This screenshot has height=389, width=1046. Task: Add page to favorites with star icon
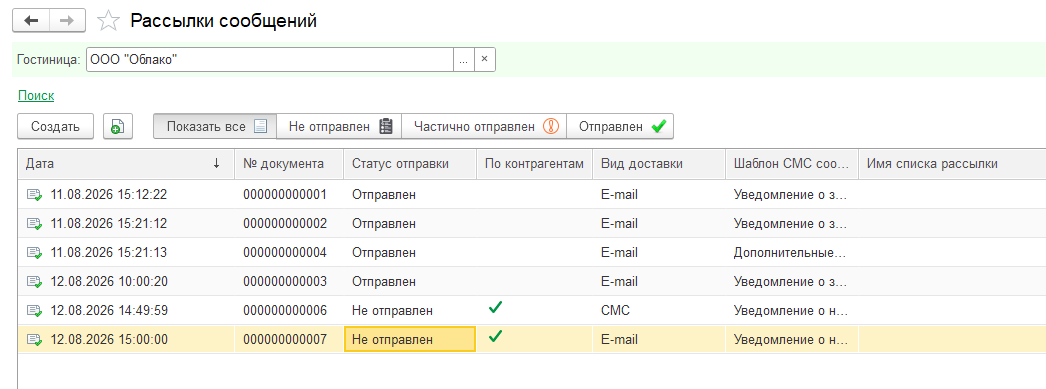pos(107,21)
